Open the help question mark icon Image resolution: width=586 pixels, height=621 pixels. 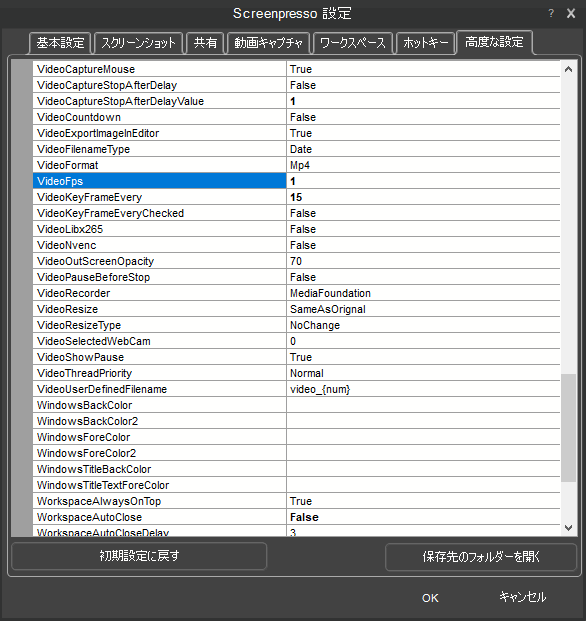[x=551, y=13]
